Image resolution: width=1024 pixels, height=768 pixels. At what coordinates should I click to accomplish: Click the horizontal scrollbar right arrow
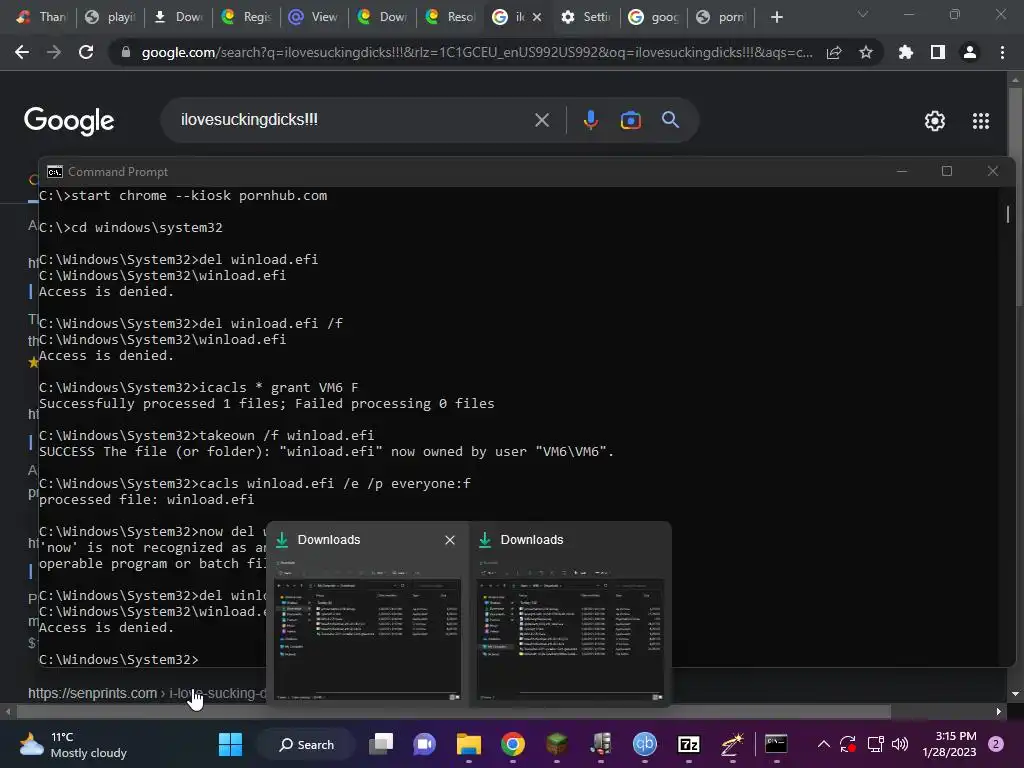999,711
